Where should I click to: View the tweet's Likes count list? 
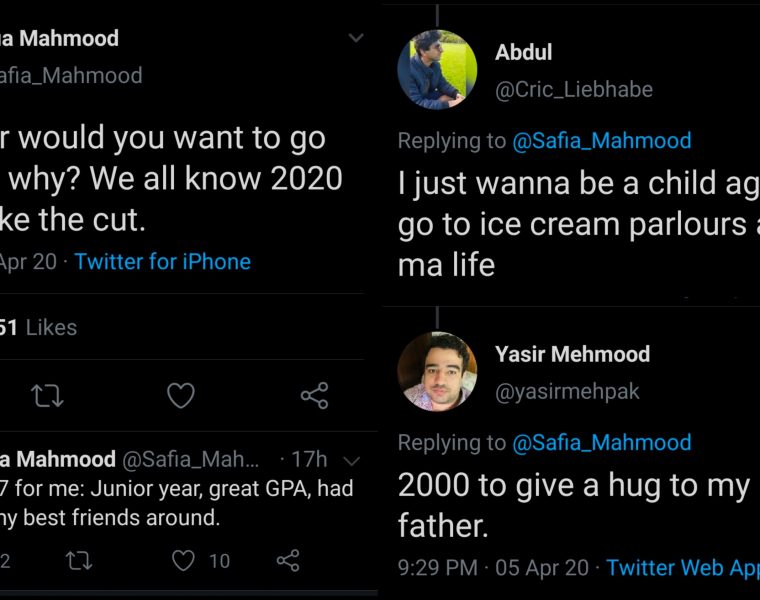point(40,327)
